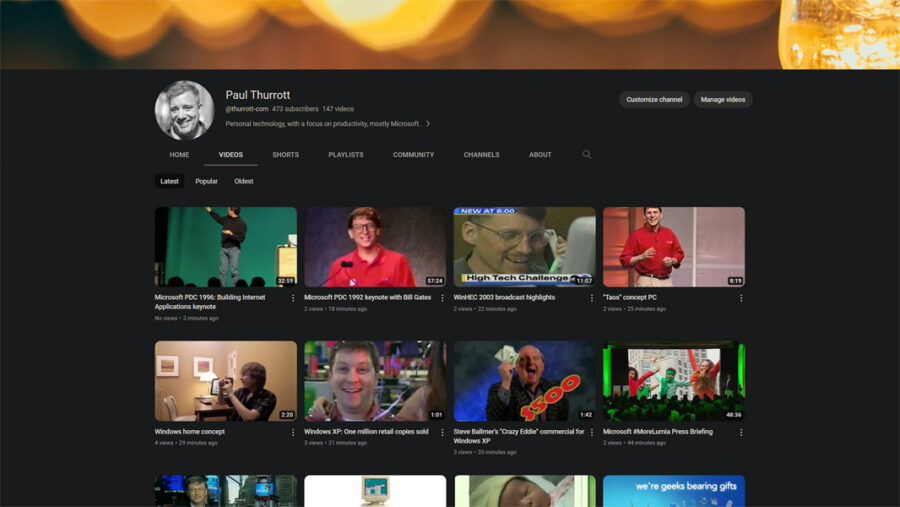Screen dimensions: 900x507
Task: Open Windows home concept title link
Action: tap(189, 432)
